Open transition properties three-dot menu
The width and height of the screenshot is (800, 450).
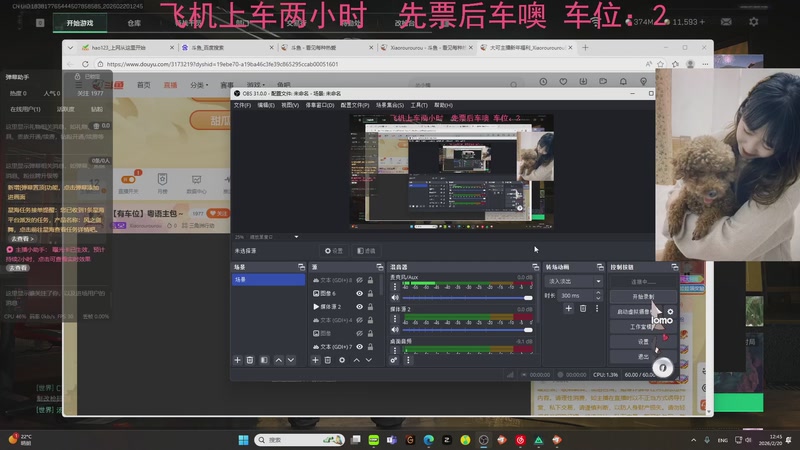click(x=597, y=308)
